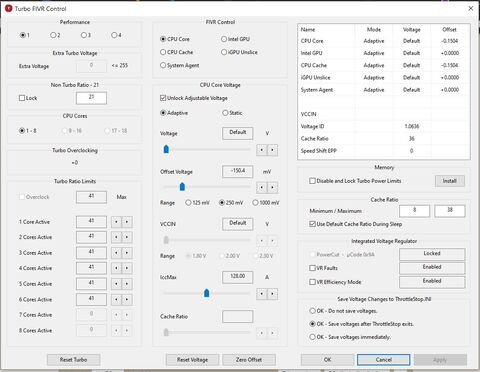Click the ThrottleStop icon in title bar
The width and height of the screenshot is (480, 372).
[x=9, y=8]
